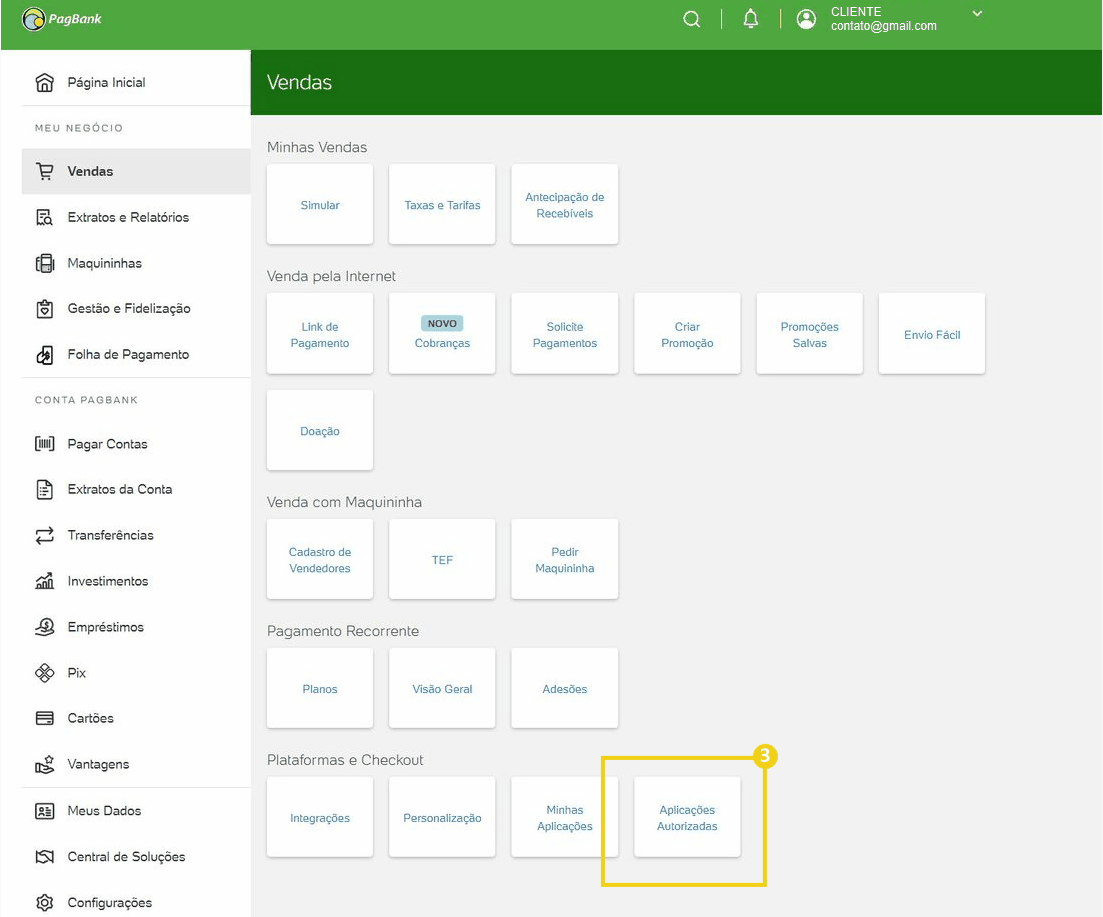Image resolution: width=1103 pixels, height=917 pixels.
Task: Click the Empréstimos money icon
Action: point(44,627)
